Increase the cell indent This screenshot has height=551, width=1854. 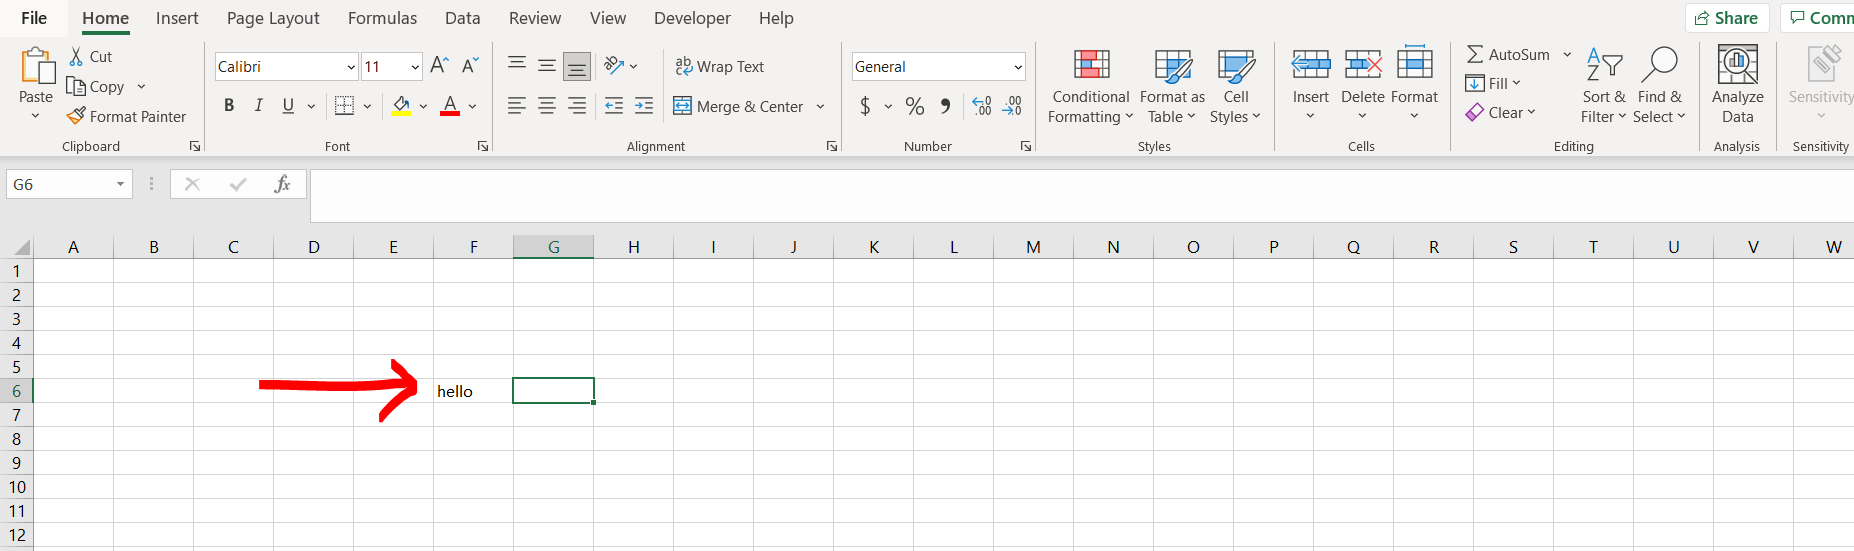pos(644,106)
